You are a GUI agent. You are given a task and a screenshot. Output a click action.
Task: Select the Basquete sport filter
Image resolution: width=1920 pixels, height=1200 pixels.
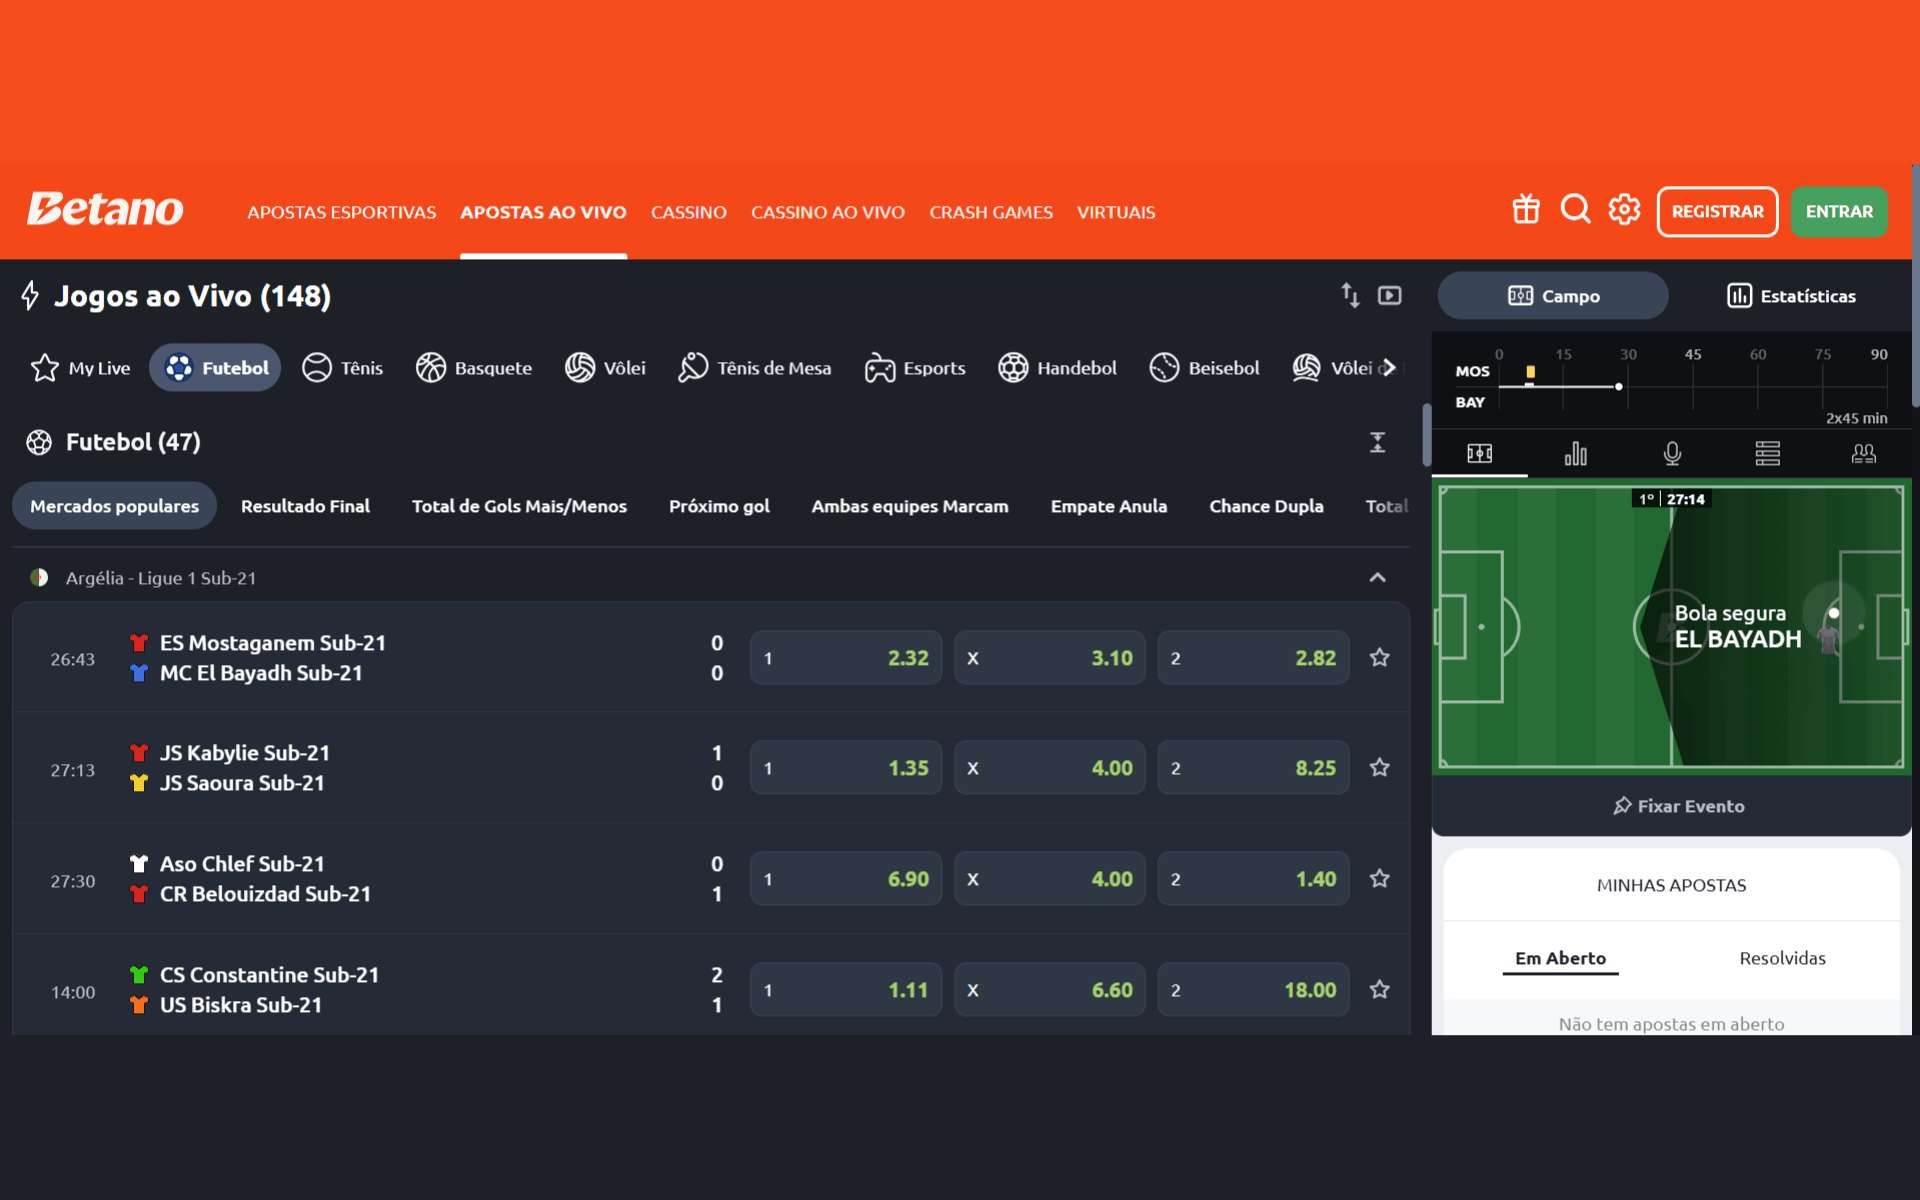tap(474, 368)
